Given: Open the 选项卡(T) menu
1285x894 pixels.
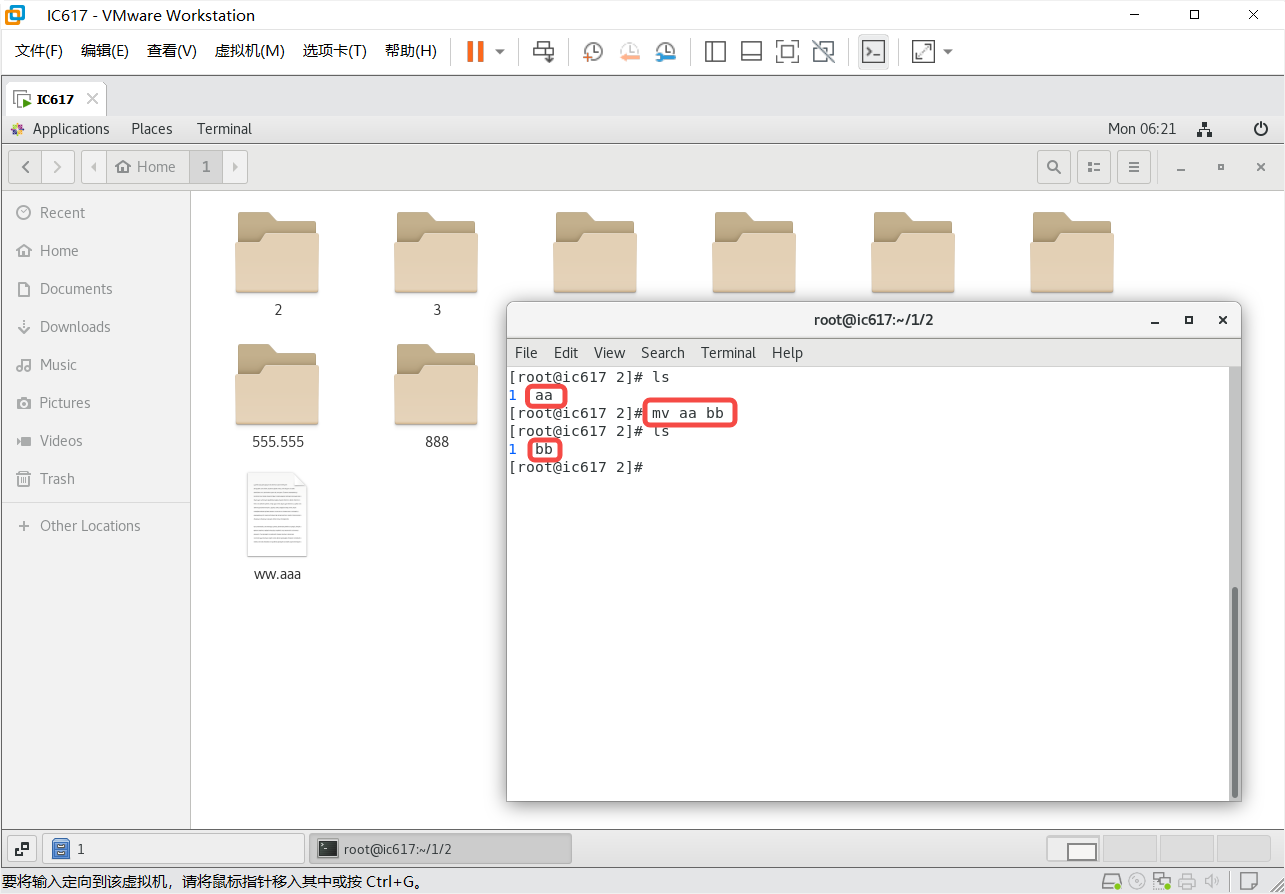Looking at the screenshot, I should (334, 51).
